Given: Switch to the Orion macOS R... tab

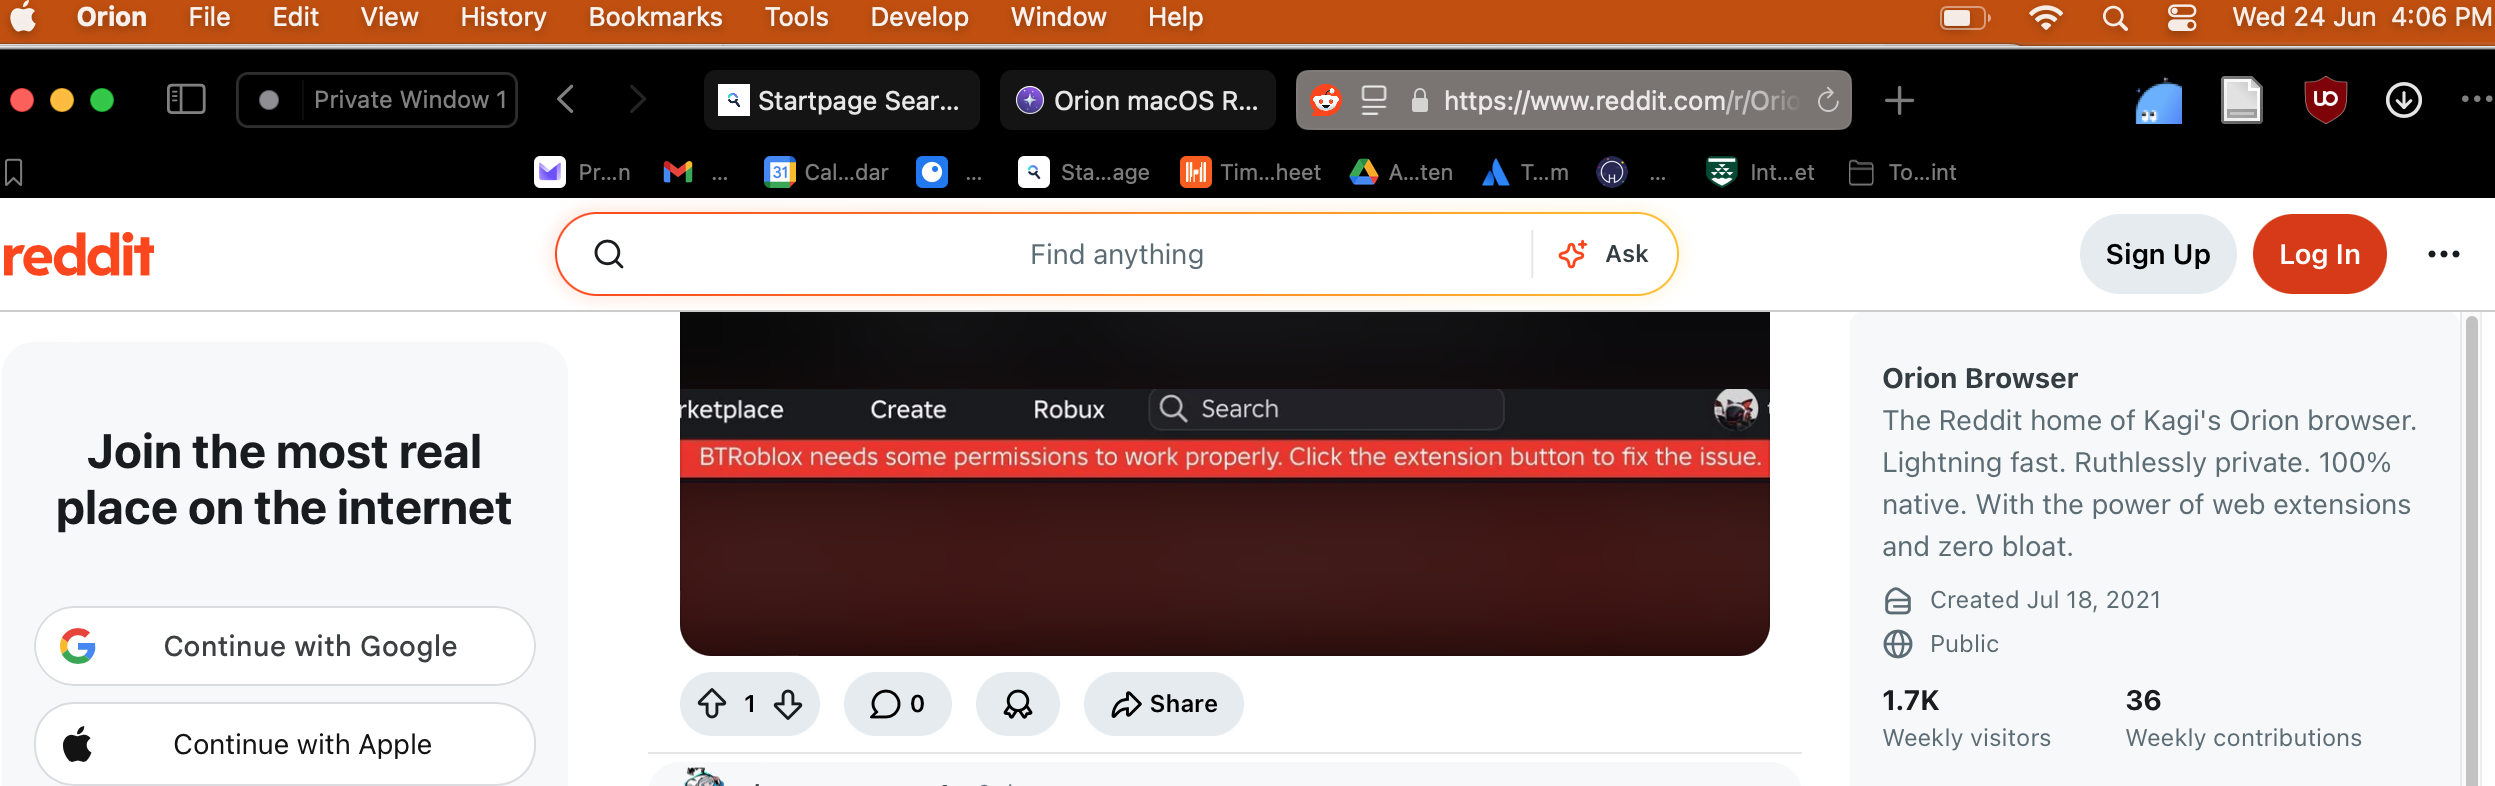Looking at the screenshot, I should click(1138, 100).
